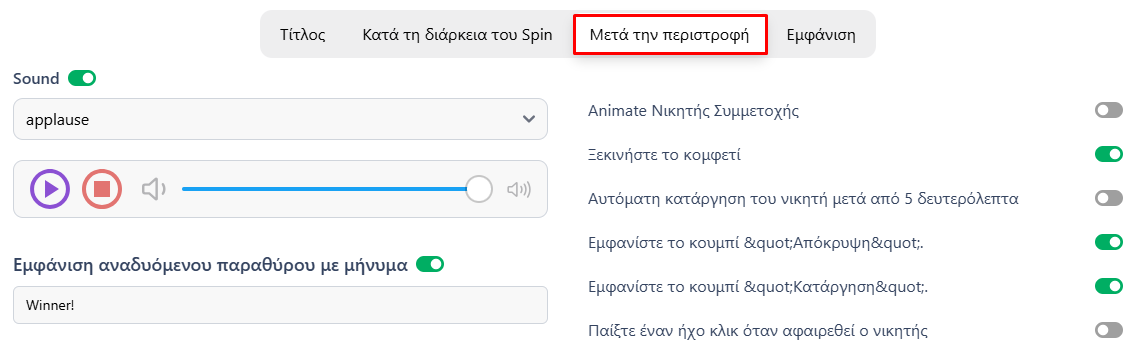Turn off Ξεκινήστε το κομφετί
Screen dimensions: 1136x360
pos(1108,154)
